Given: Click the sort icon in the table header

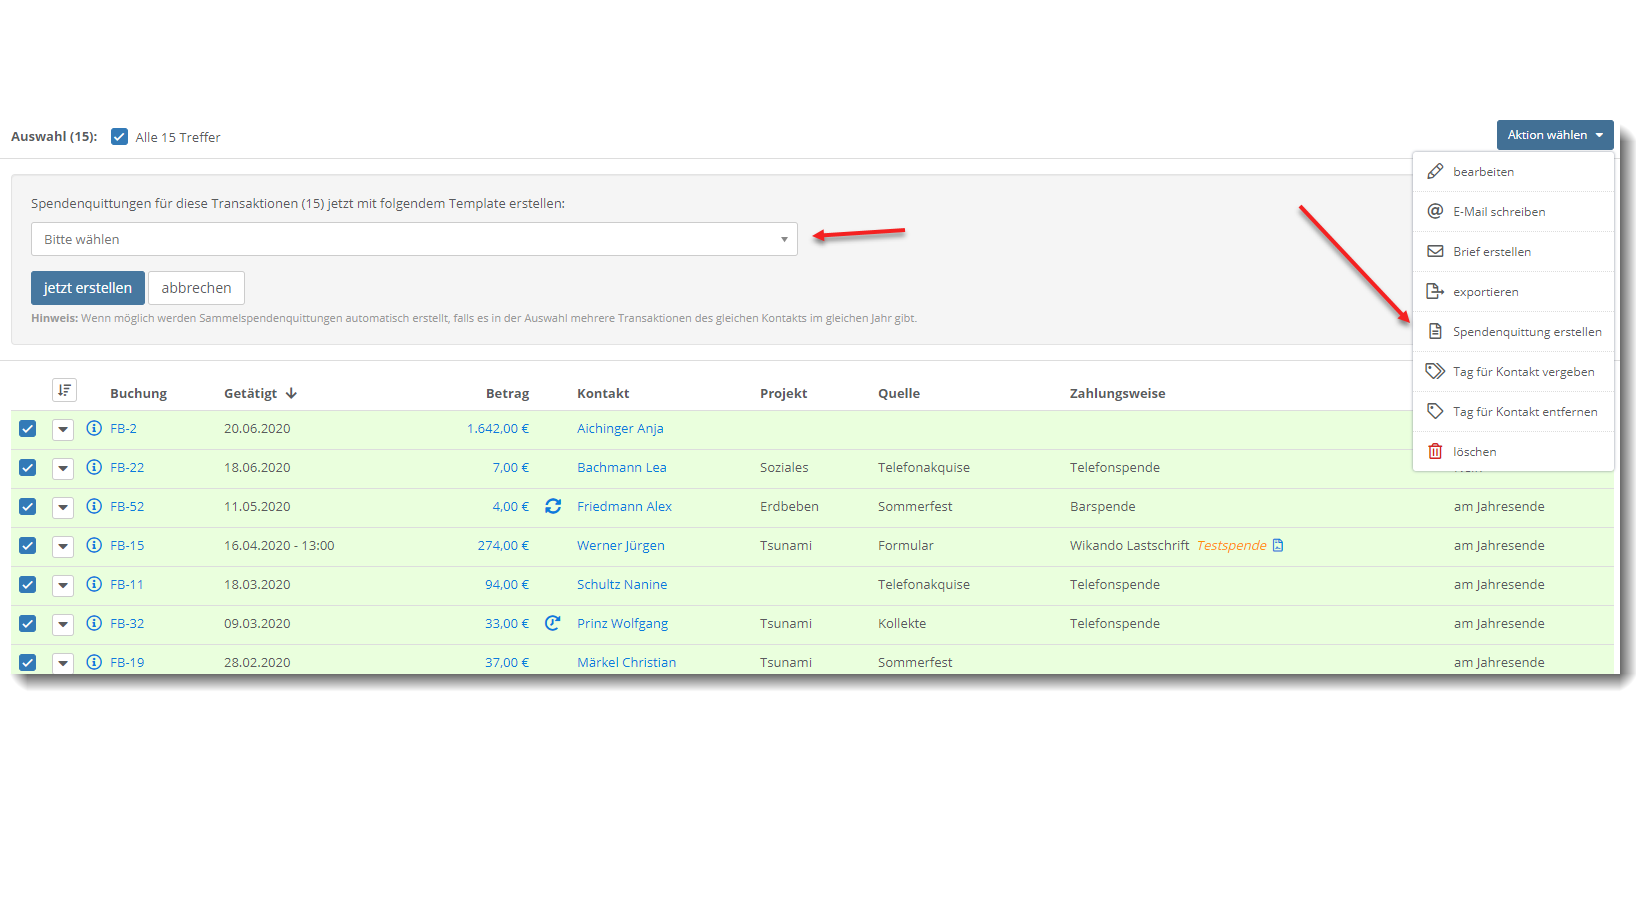Looking at the screenshot, I should [x=65, y=390].
